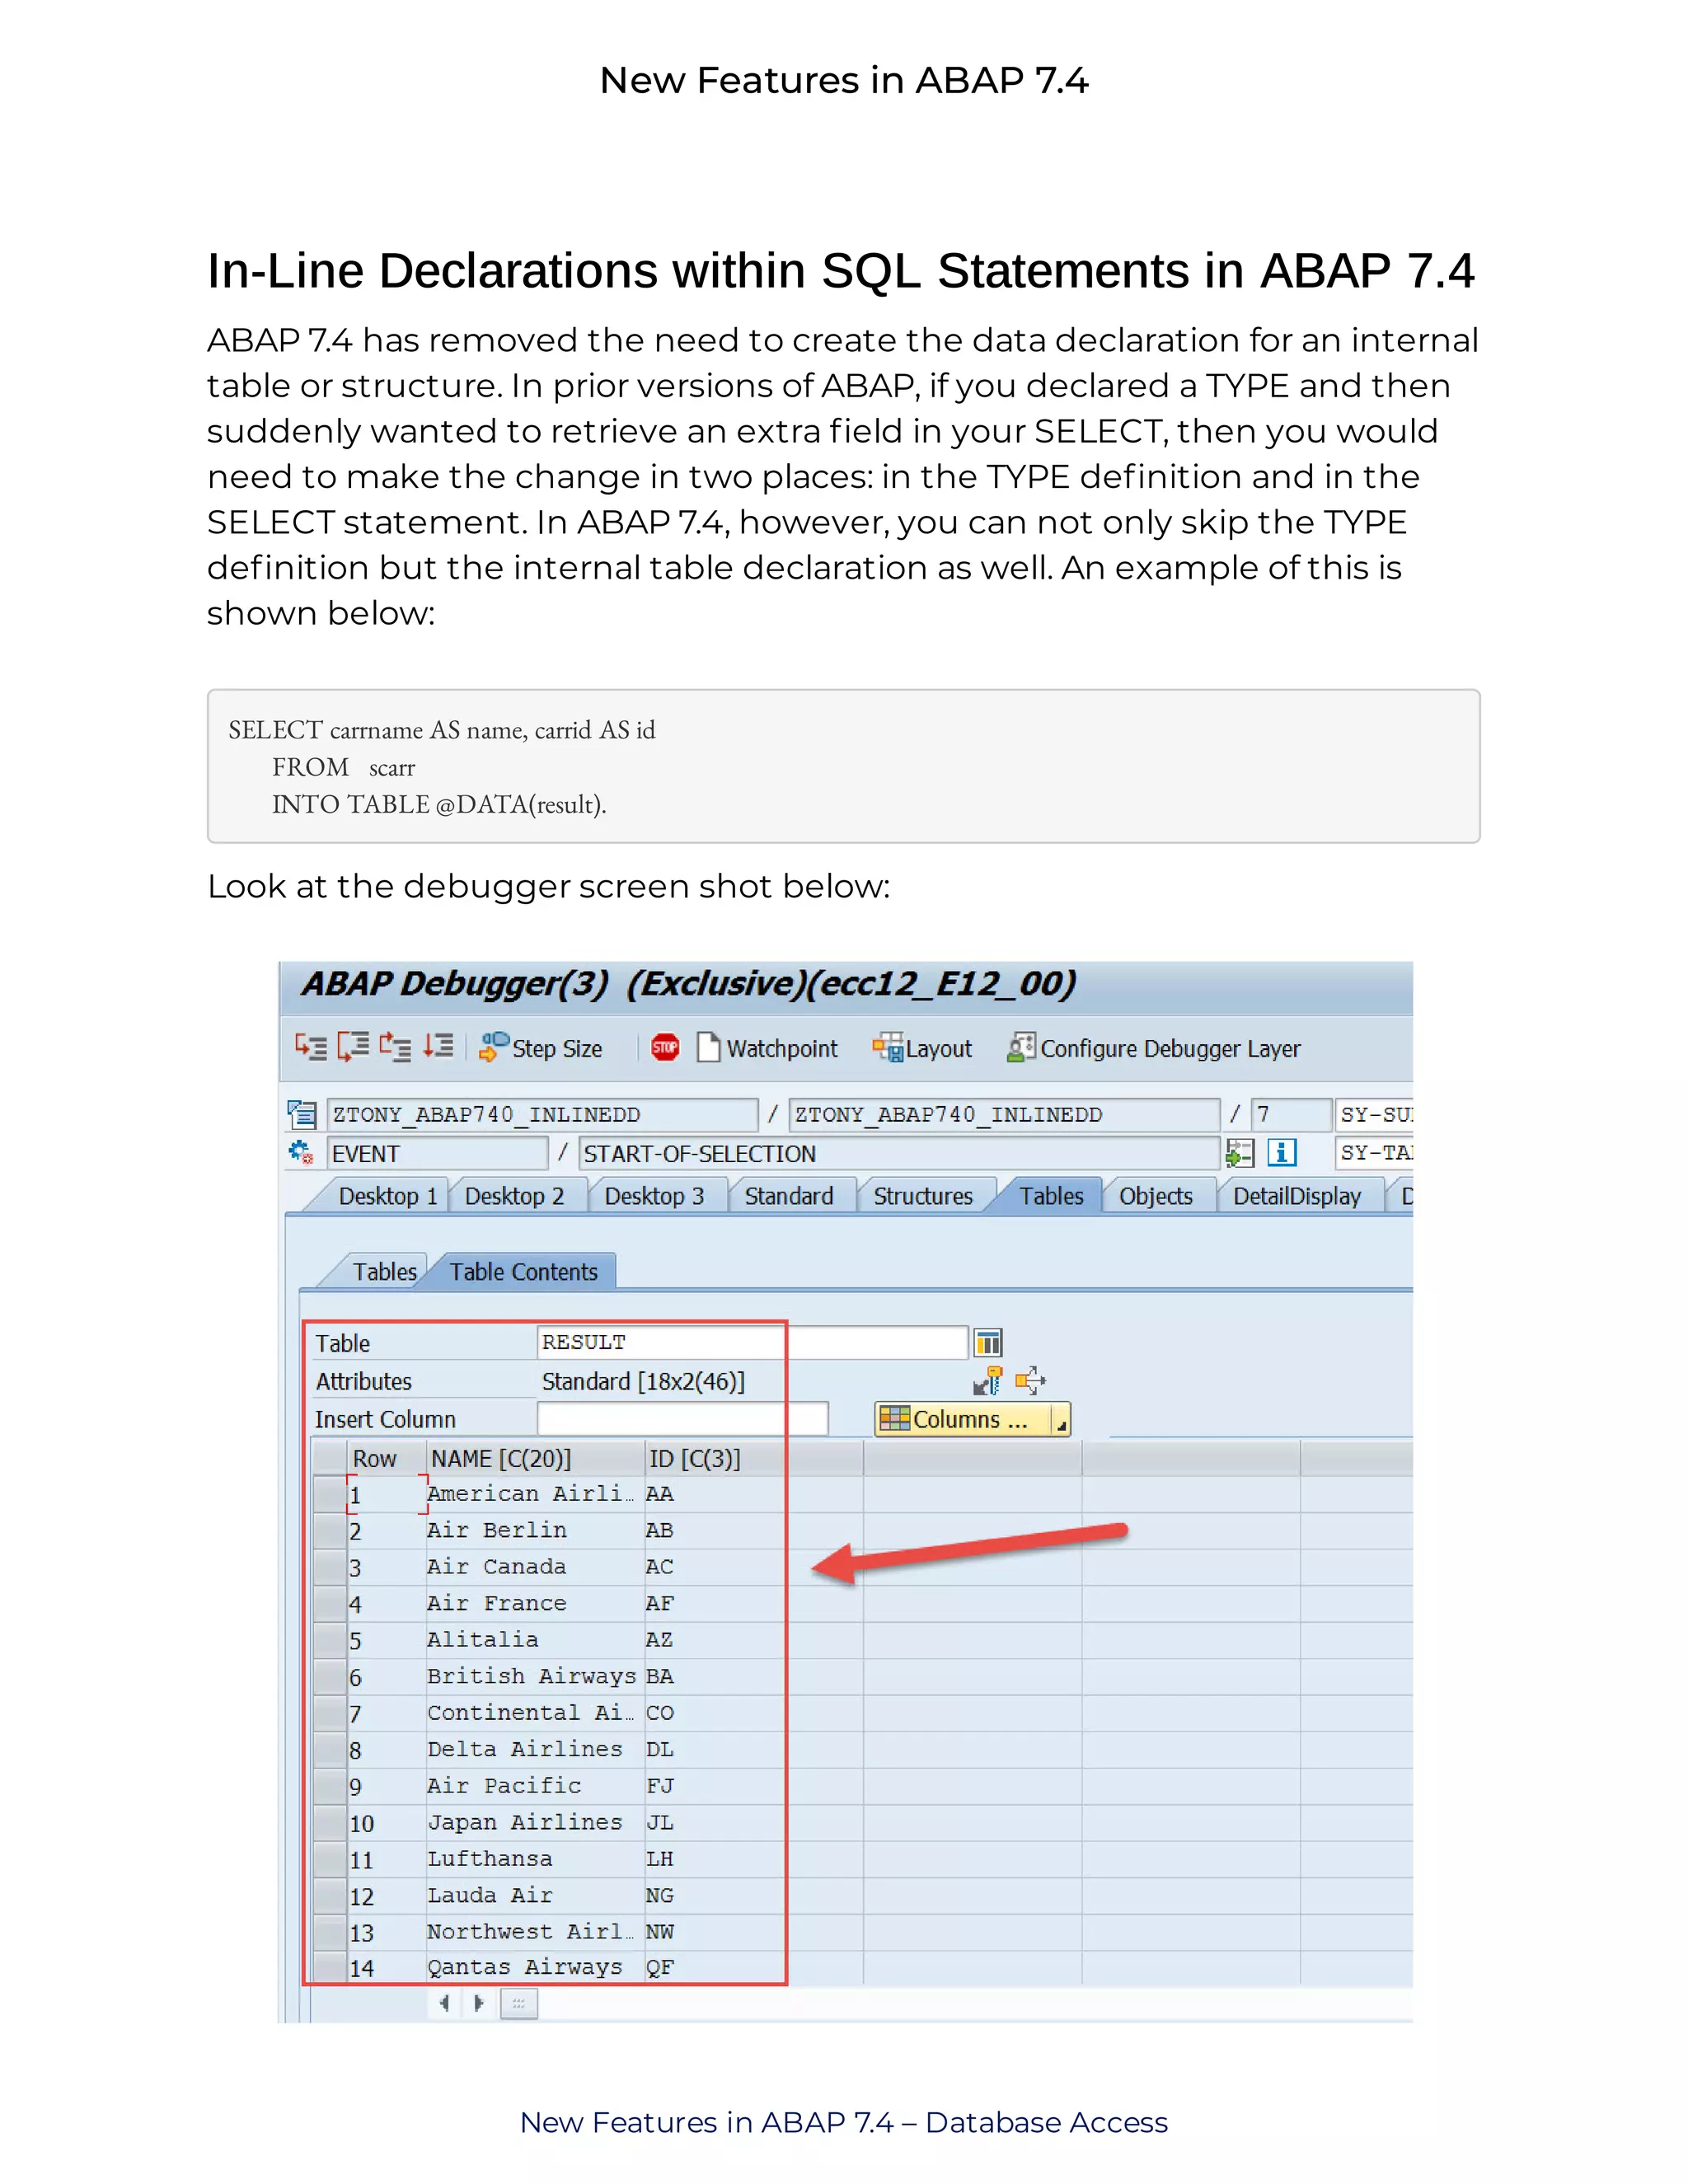Screen dimensions: 1688x2184
Task: Switch to the Structures tab
Action: 922,1196
